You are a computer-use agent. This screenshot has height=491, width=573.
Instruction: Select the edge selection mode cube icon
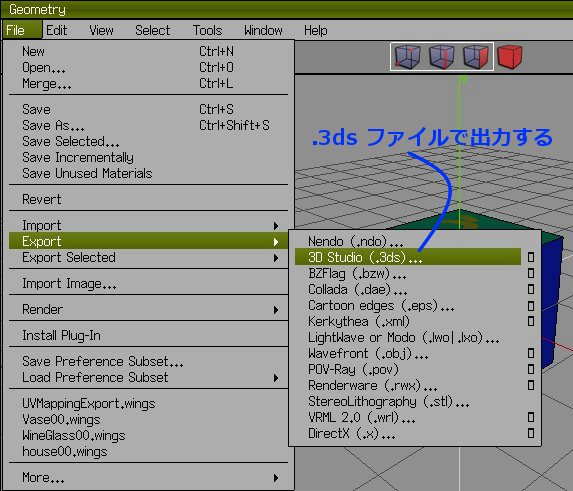[442, 57]
